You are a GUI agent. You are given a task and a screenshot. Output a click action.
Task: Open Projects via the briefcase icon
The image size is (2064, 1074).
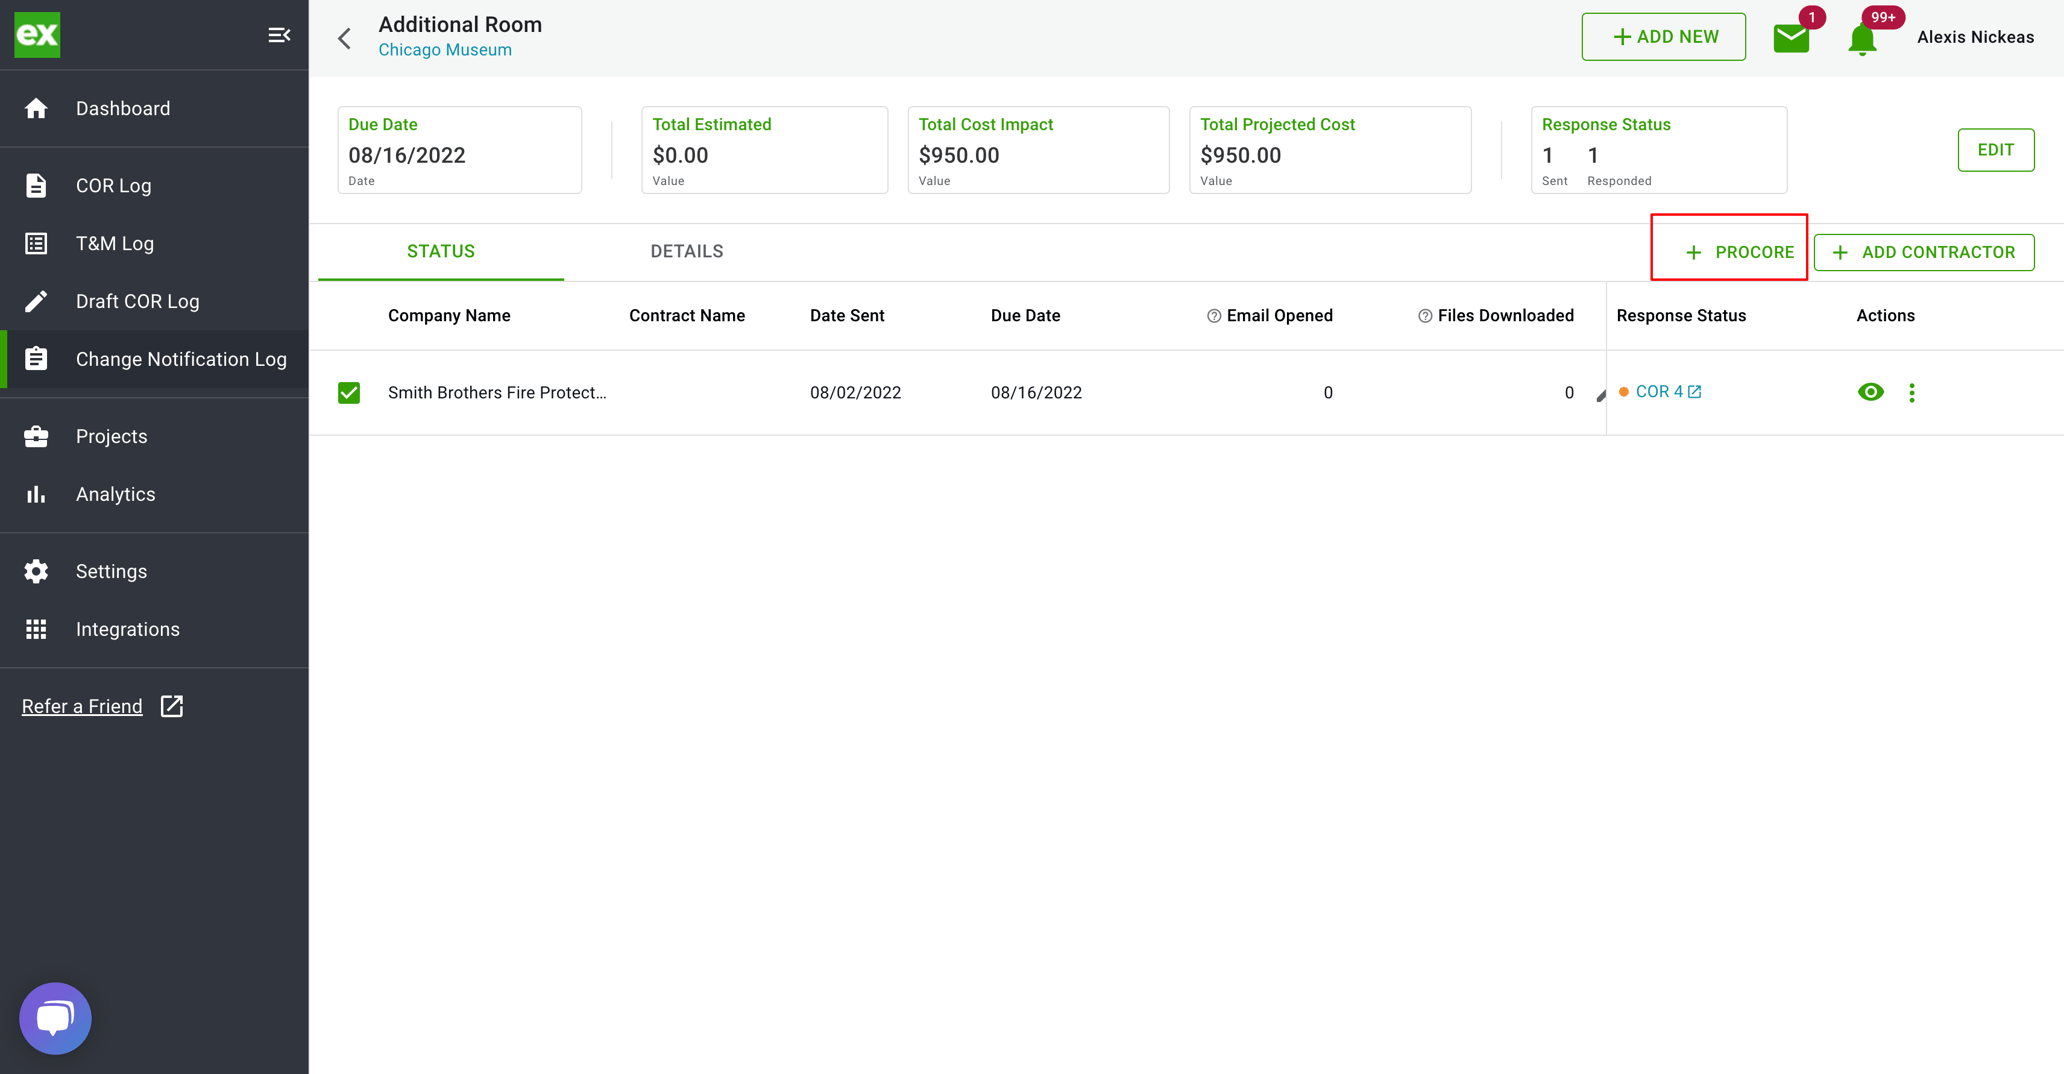click(37, 436)
